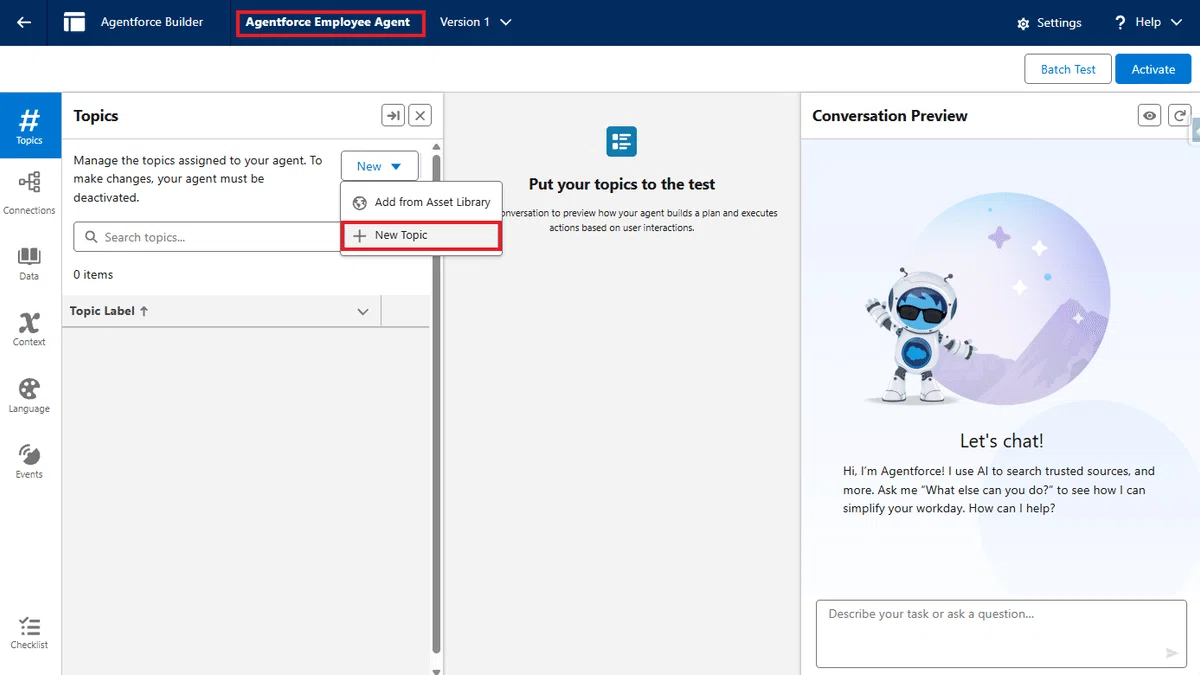This screenshot has width=1200, height=675.
Task: Open the Checklist sidebar item
Action: [x=29, y=632]
